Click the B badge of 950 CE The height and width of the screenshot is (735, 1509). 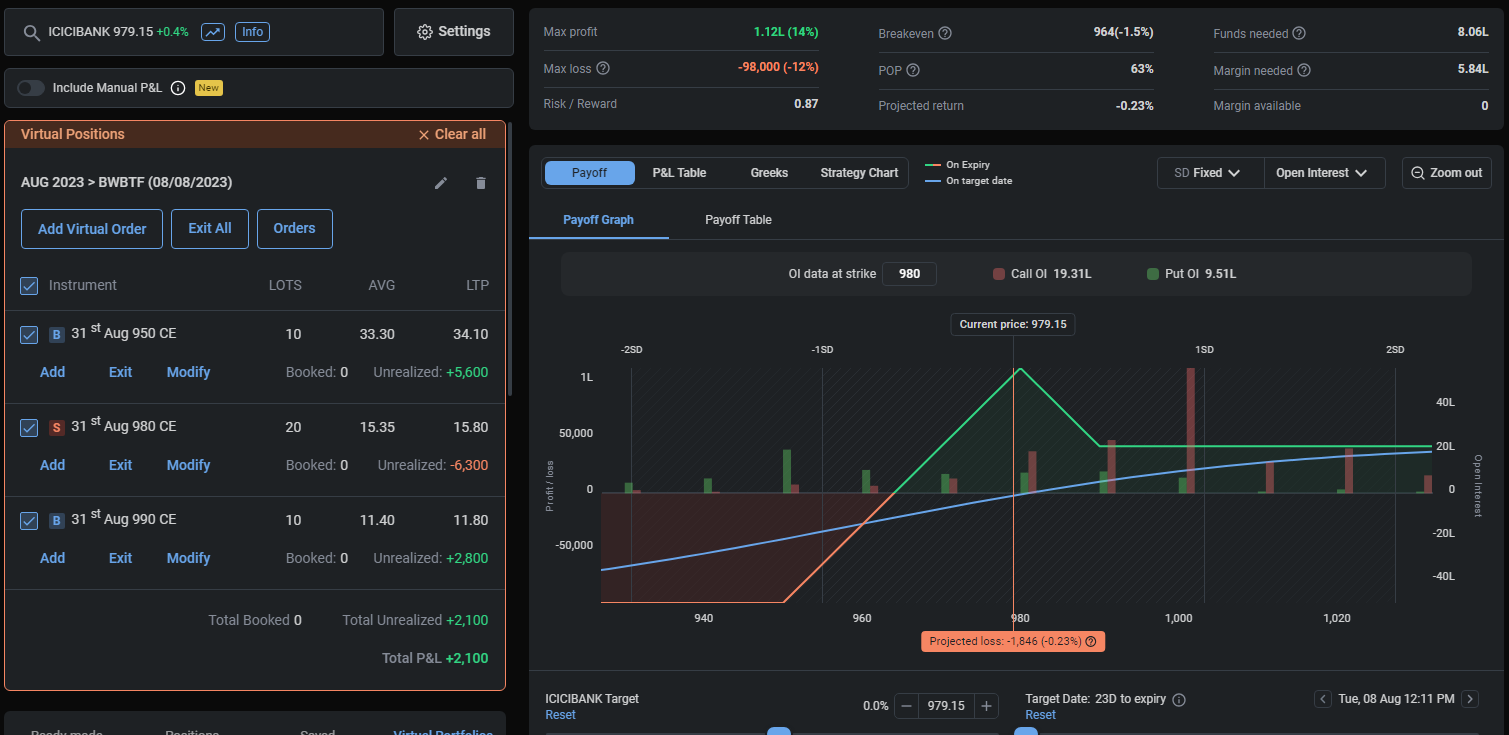pyautogui.click(x=57, y=335)
